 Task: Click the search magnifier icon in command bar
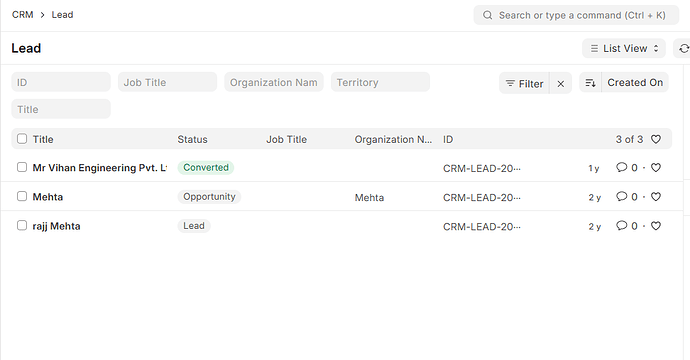pyautogui.click(x=487, y=15)
